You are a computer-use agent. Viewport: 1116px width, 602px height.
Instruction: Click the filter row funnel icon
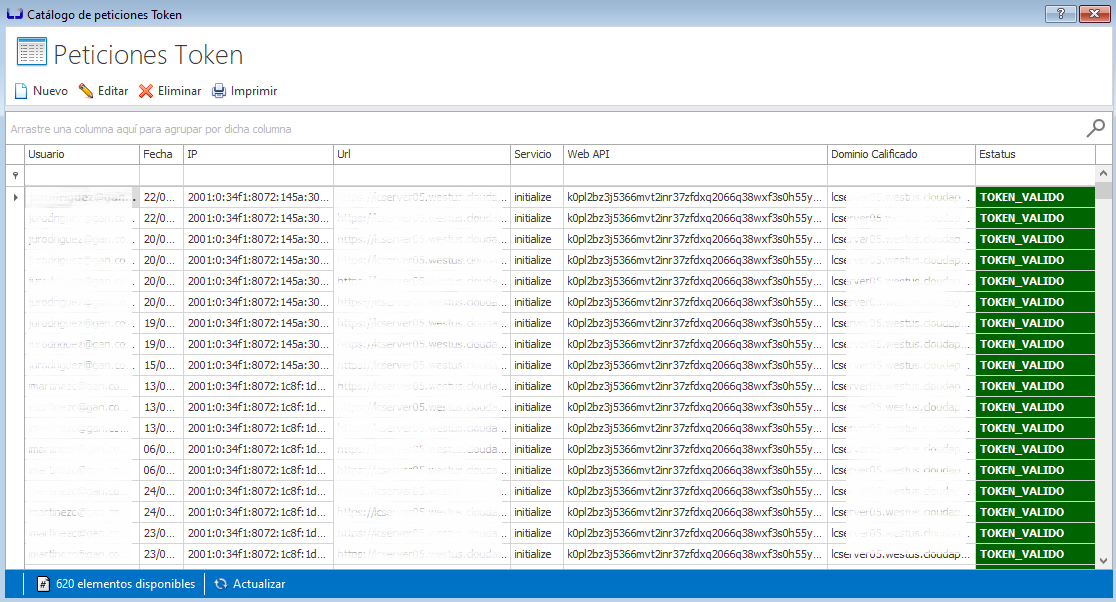pos(15,175)
